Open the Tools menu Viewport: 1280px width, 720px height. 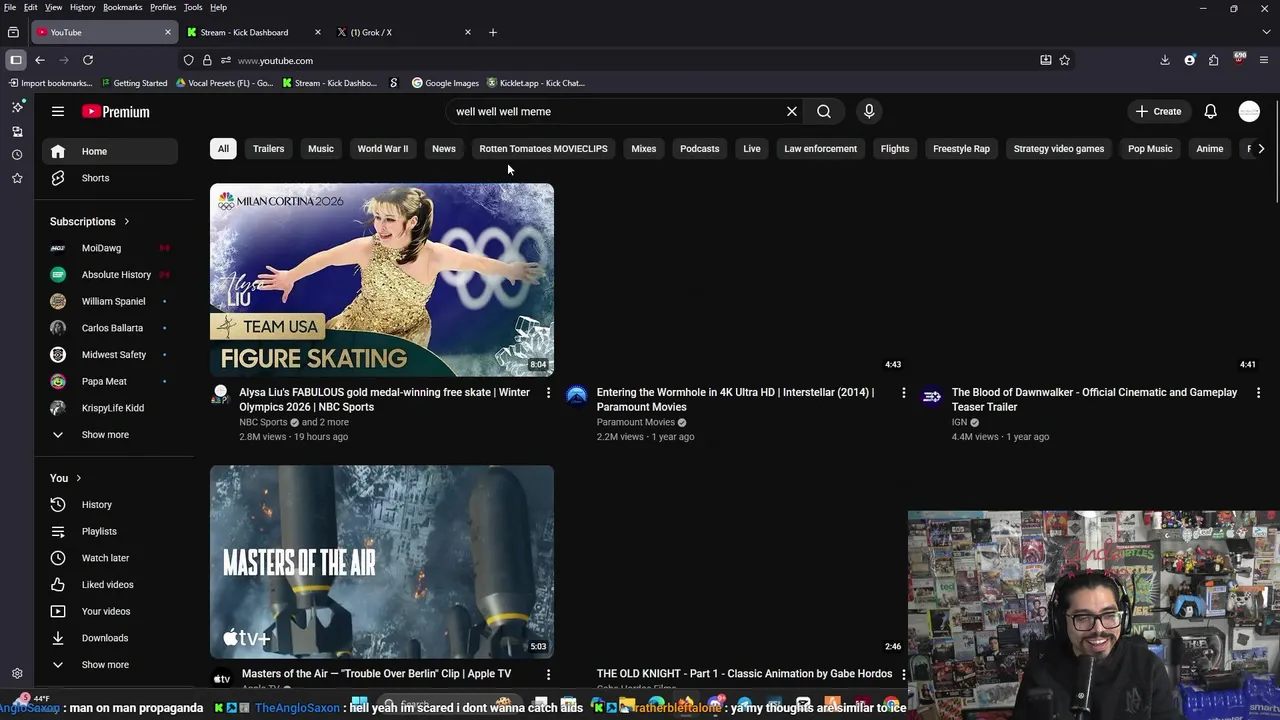(193, 7)
